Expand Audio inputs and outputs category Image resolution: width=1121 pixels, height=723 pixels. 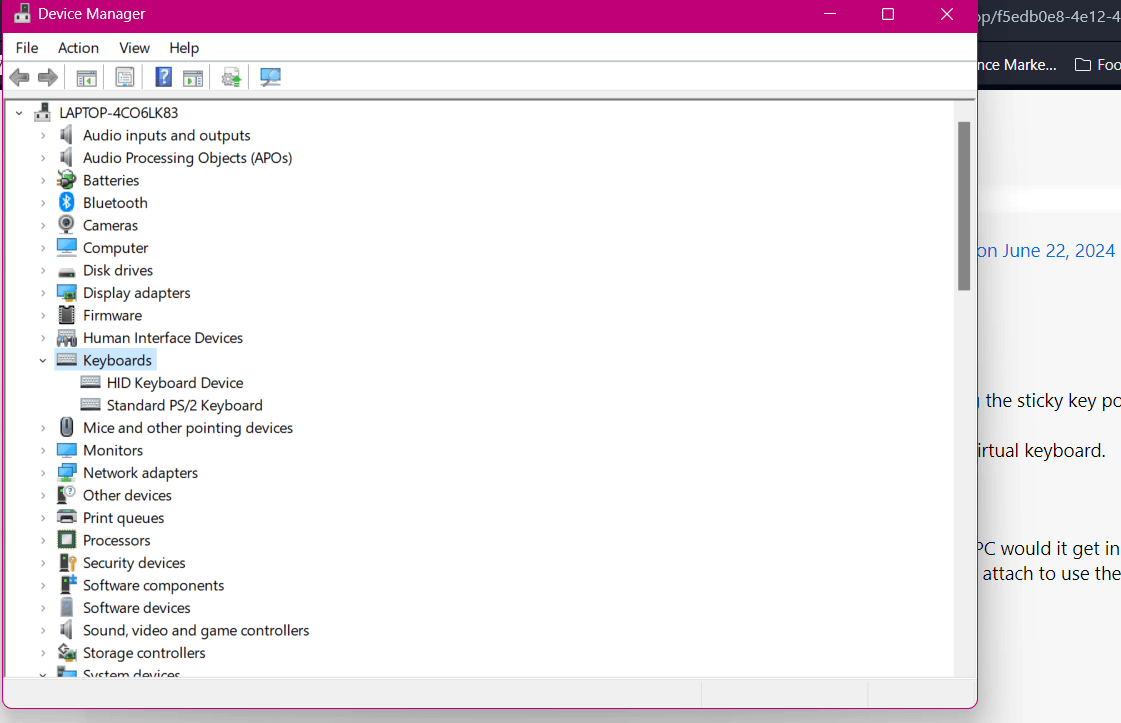pyautogui.click(x=43, y=135)
